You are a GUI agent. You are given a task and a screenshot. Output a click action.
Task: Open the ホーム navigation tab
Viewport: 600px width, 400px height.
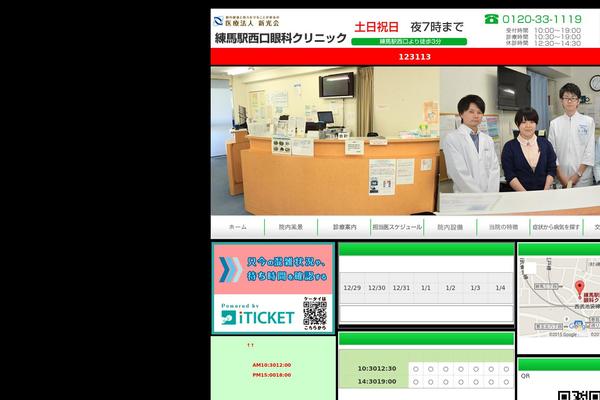238,227
